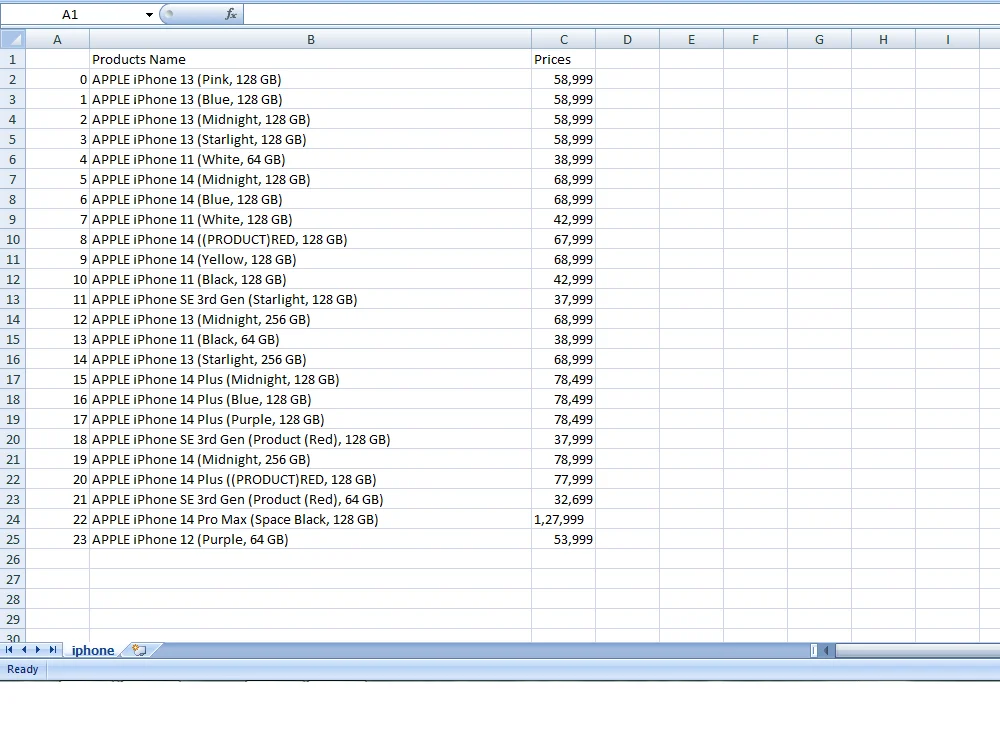Click next sheet navigation arrow
The width and height of the screenshot is (1000, 750).
(x=38, y=650)
